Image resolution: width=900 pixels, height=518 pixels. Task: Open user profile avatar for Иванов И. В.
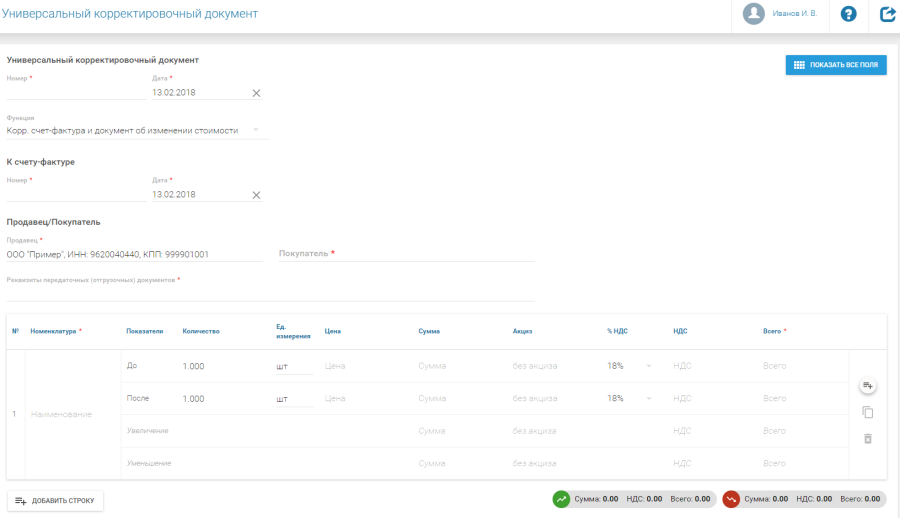[753, 14]
